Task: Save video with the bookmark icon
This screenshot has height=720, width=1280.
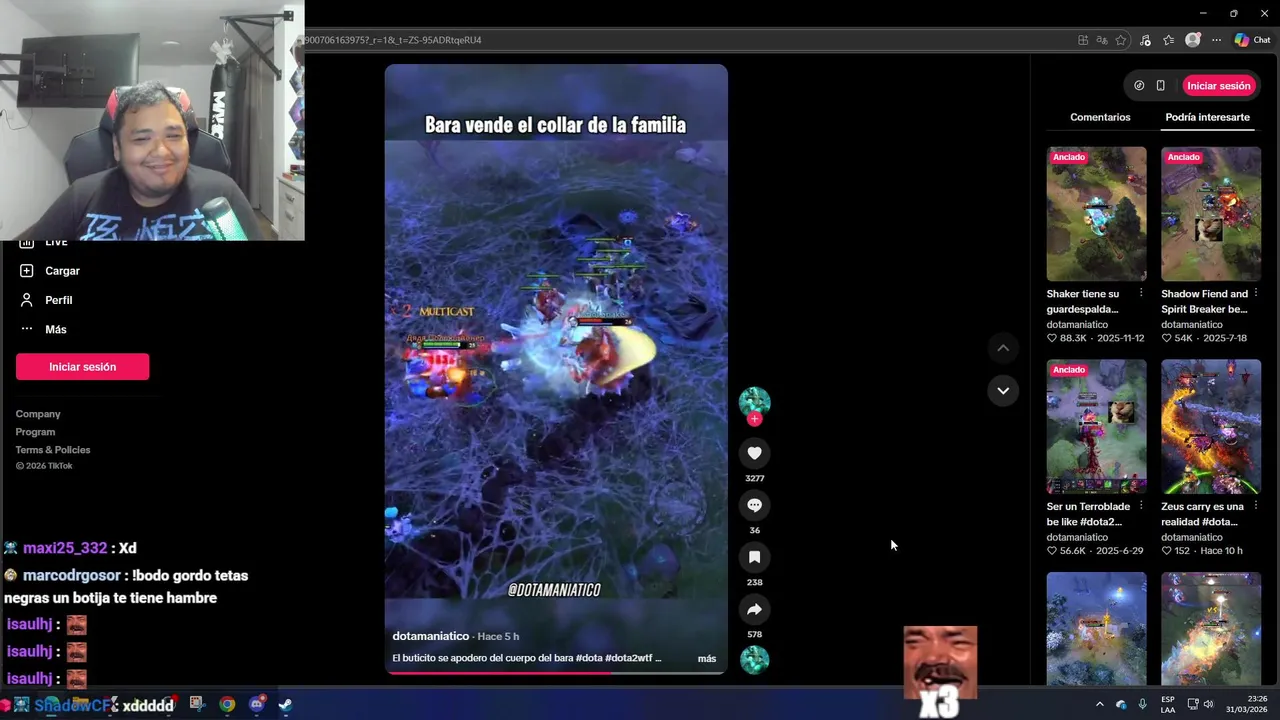Action: tap(754, 557)
